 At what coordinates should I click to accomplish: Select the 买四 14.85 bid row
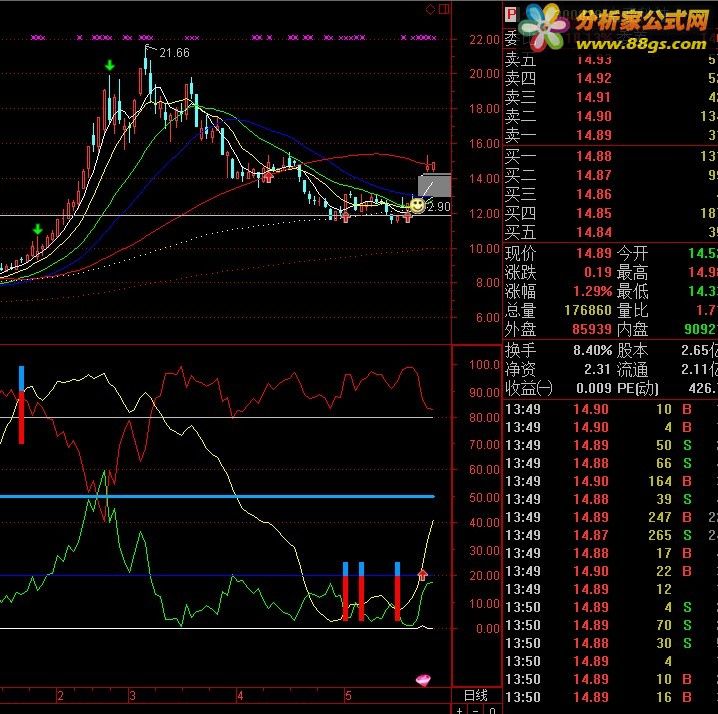(x=611, y=213)
